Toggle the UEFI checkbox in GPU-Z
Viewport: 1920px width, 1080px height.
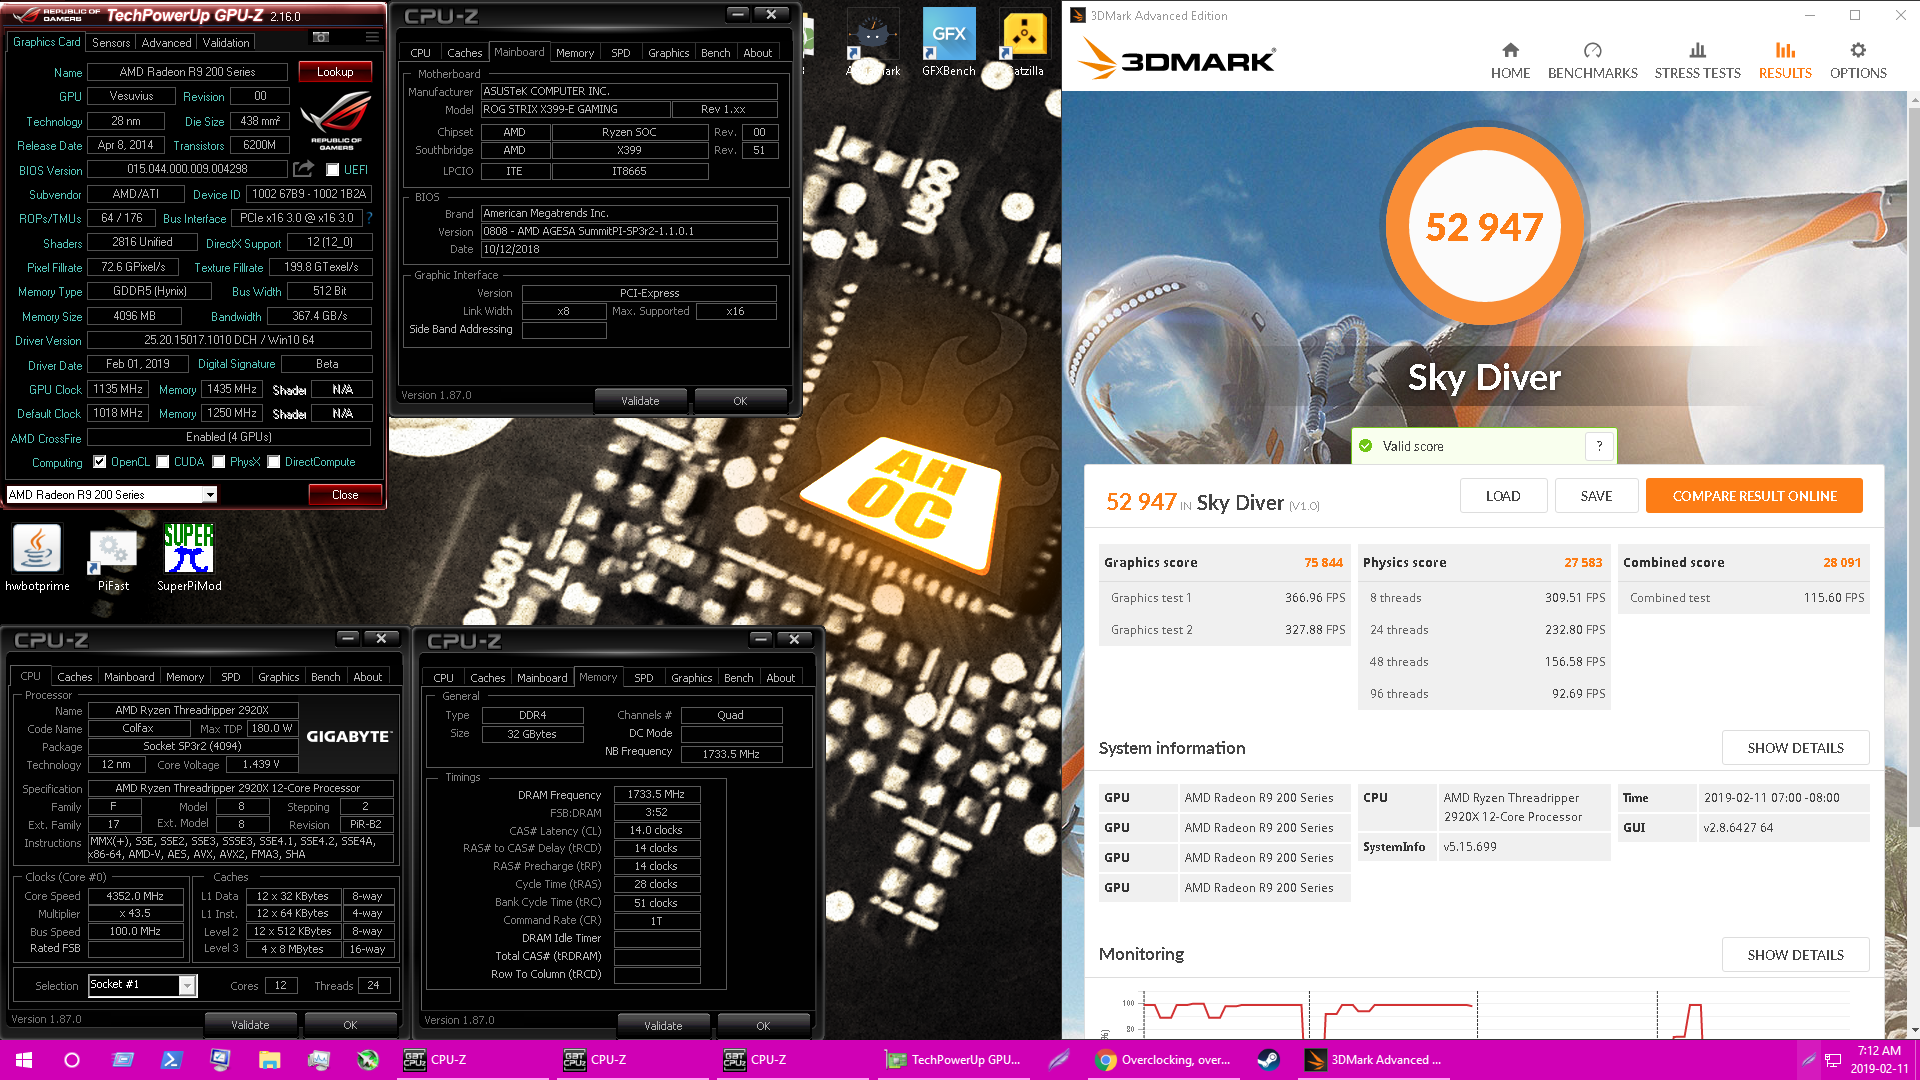click(x=333, y=170)
